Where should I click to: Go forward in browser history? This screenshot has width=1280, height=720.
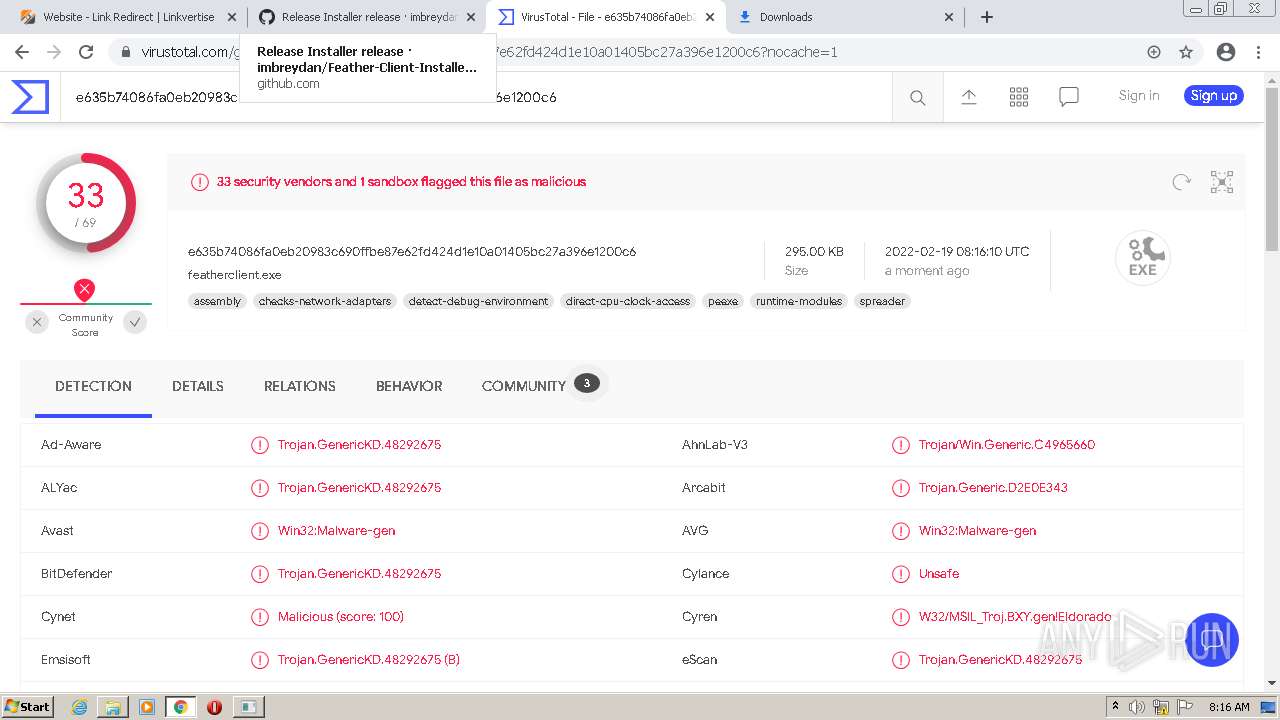tap(54, 52)
